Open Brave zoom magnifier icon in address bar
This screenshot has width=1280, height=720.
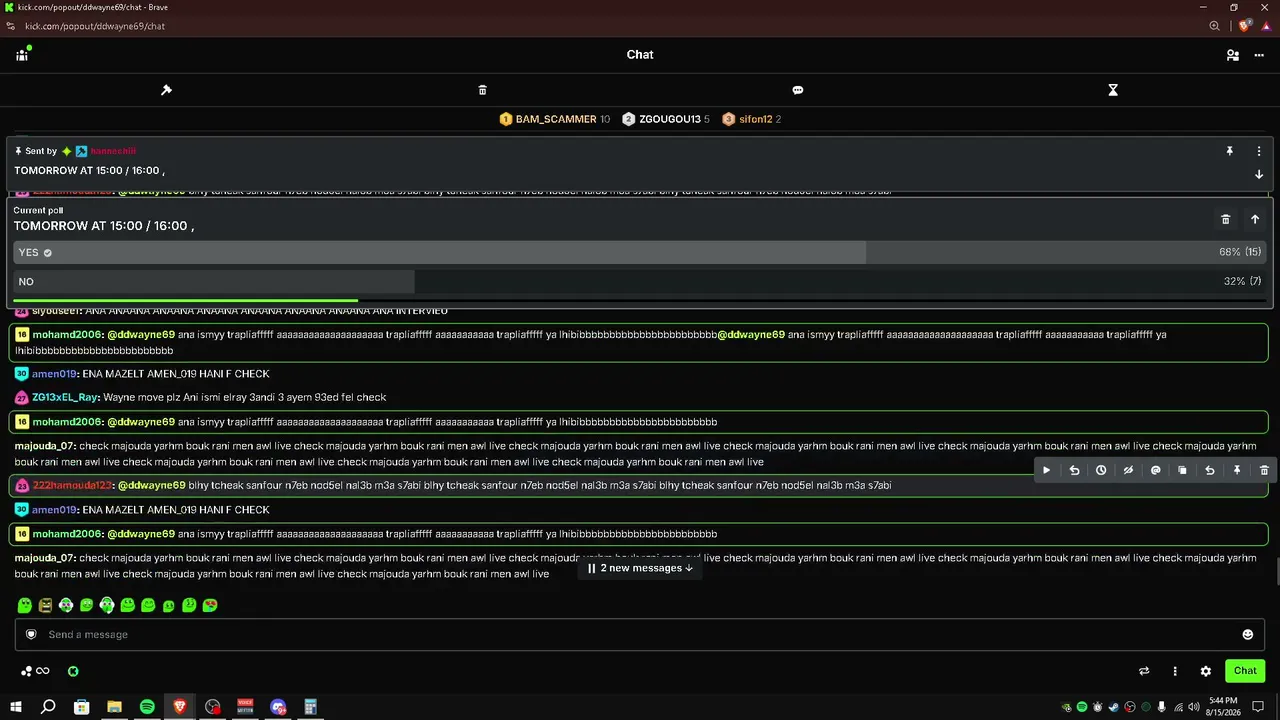1215,26
